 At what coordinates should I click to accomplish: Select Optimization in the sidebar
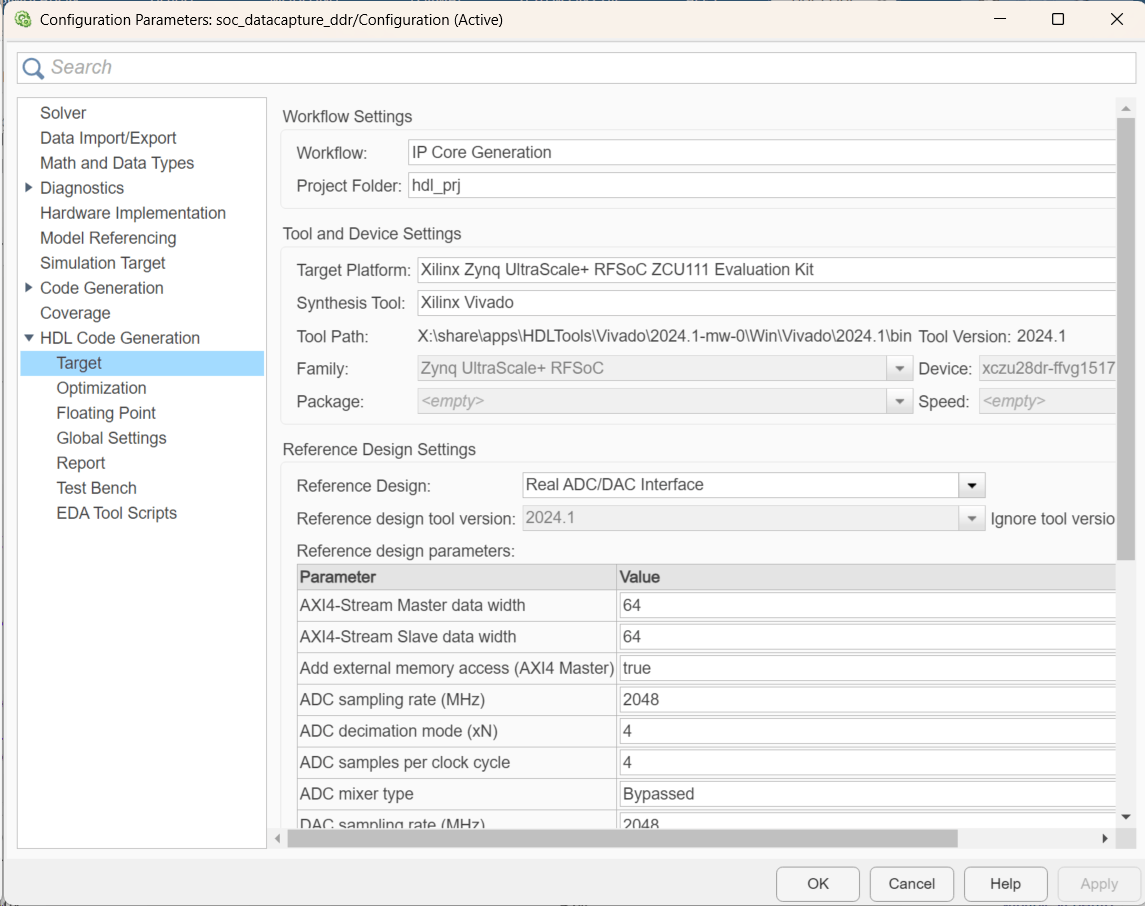point(101,388)
